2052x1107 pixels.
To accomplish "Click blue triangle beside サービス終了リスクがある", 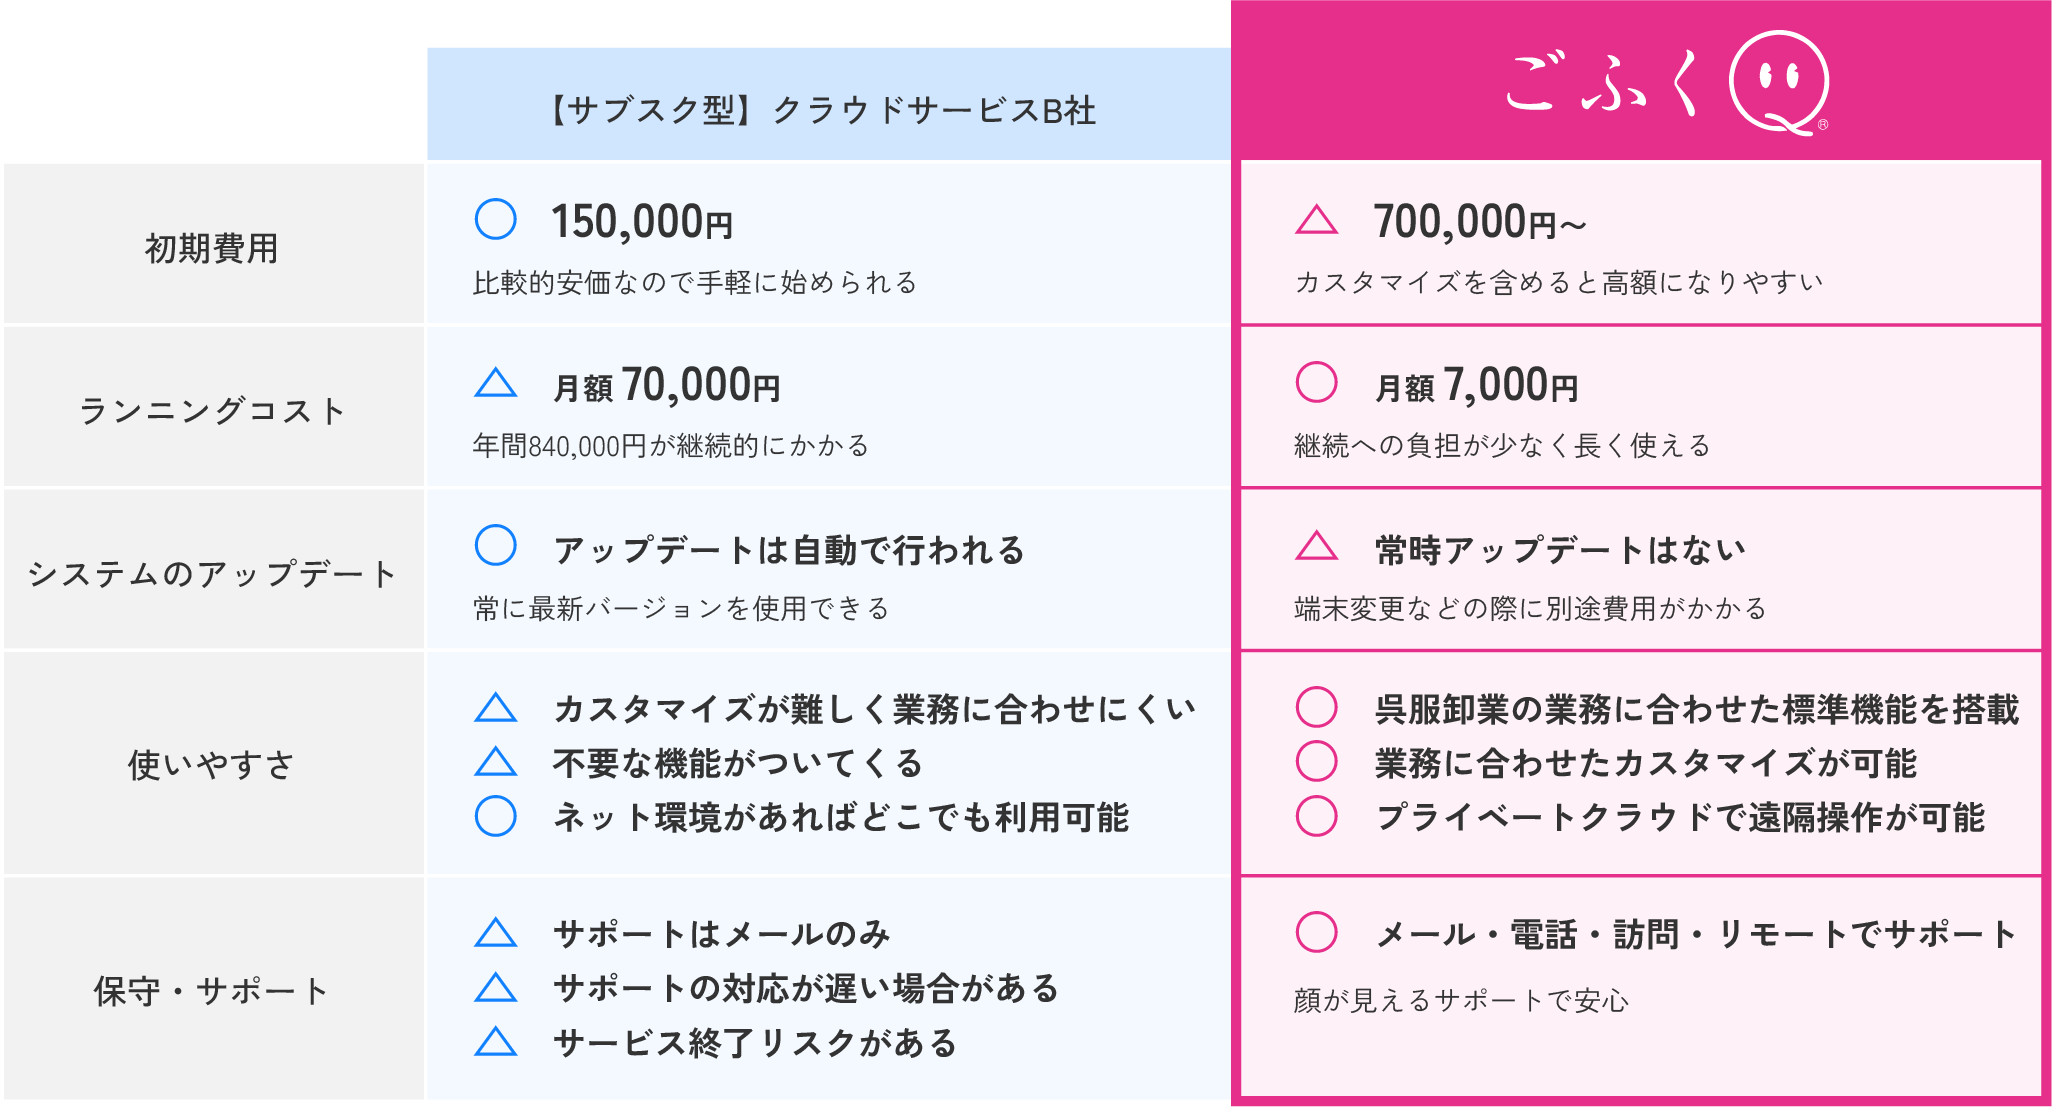I will pos(496,1042).
